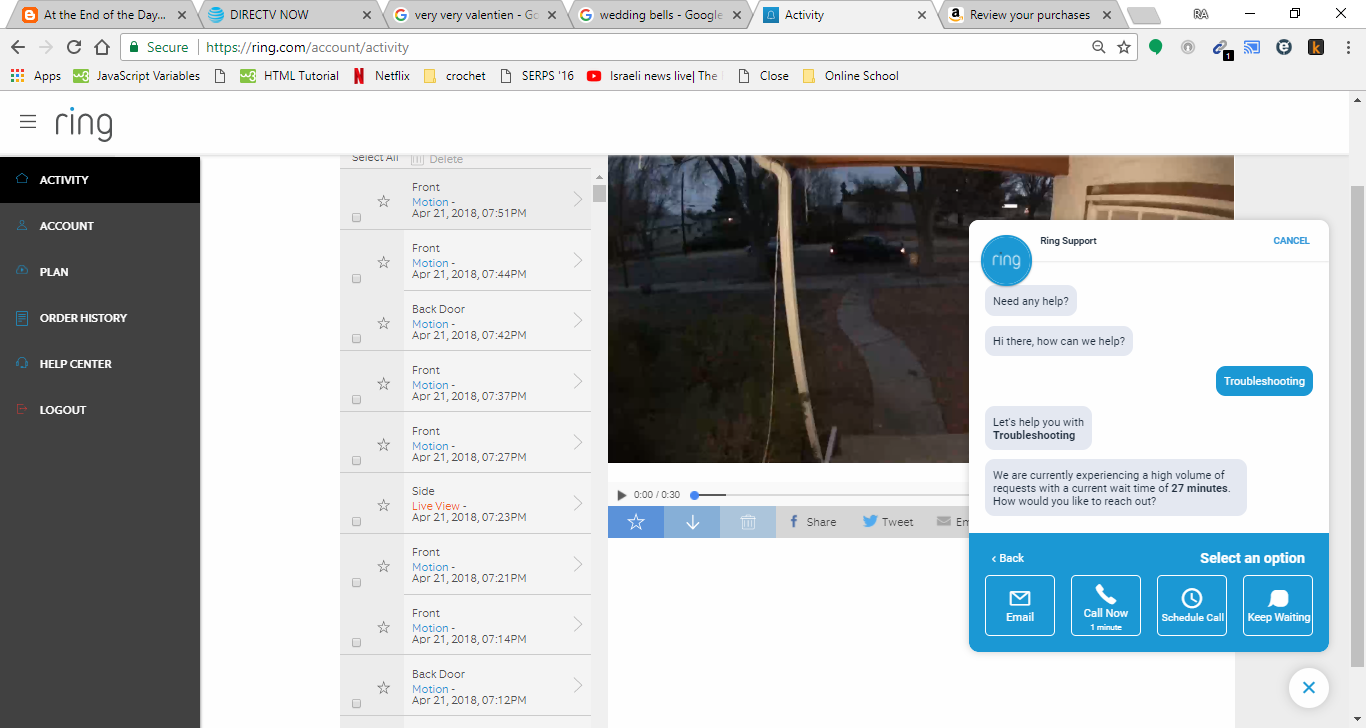Screen dimensions: 1366x728
Task: Check the box beside the Side Live View entry
Action: point(357,520)
